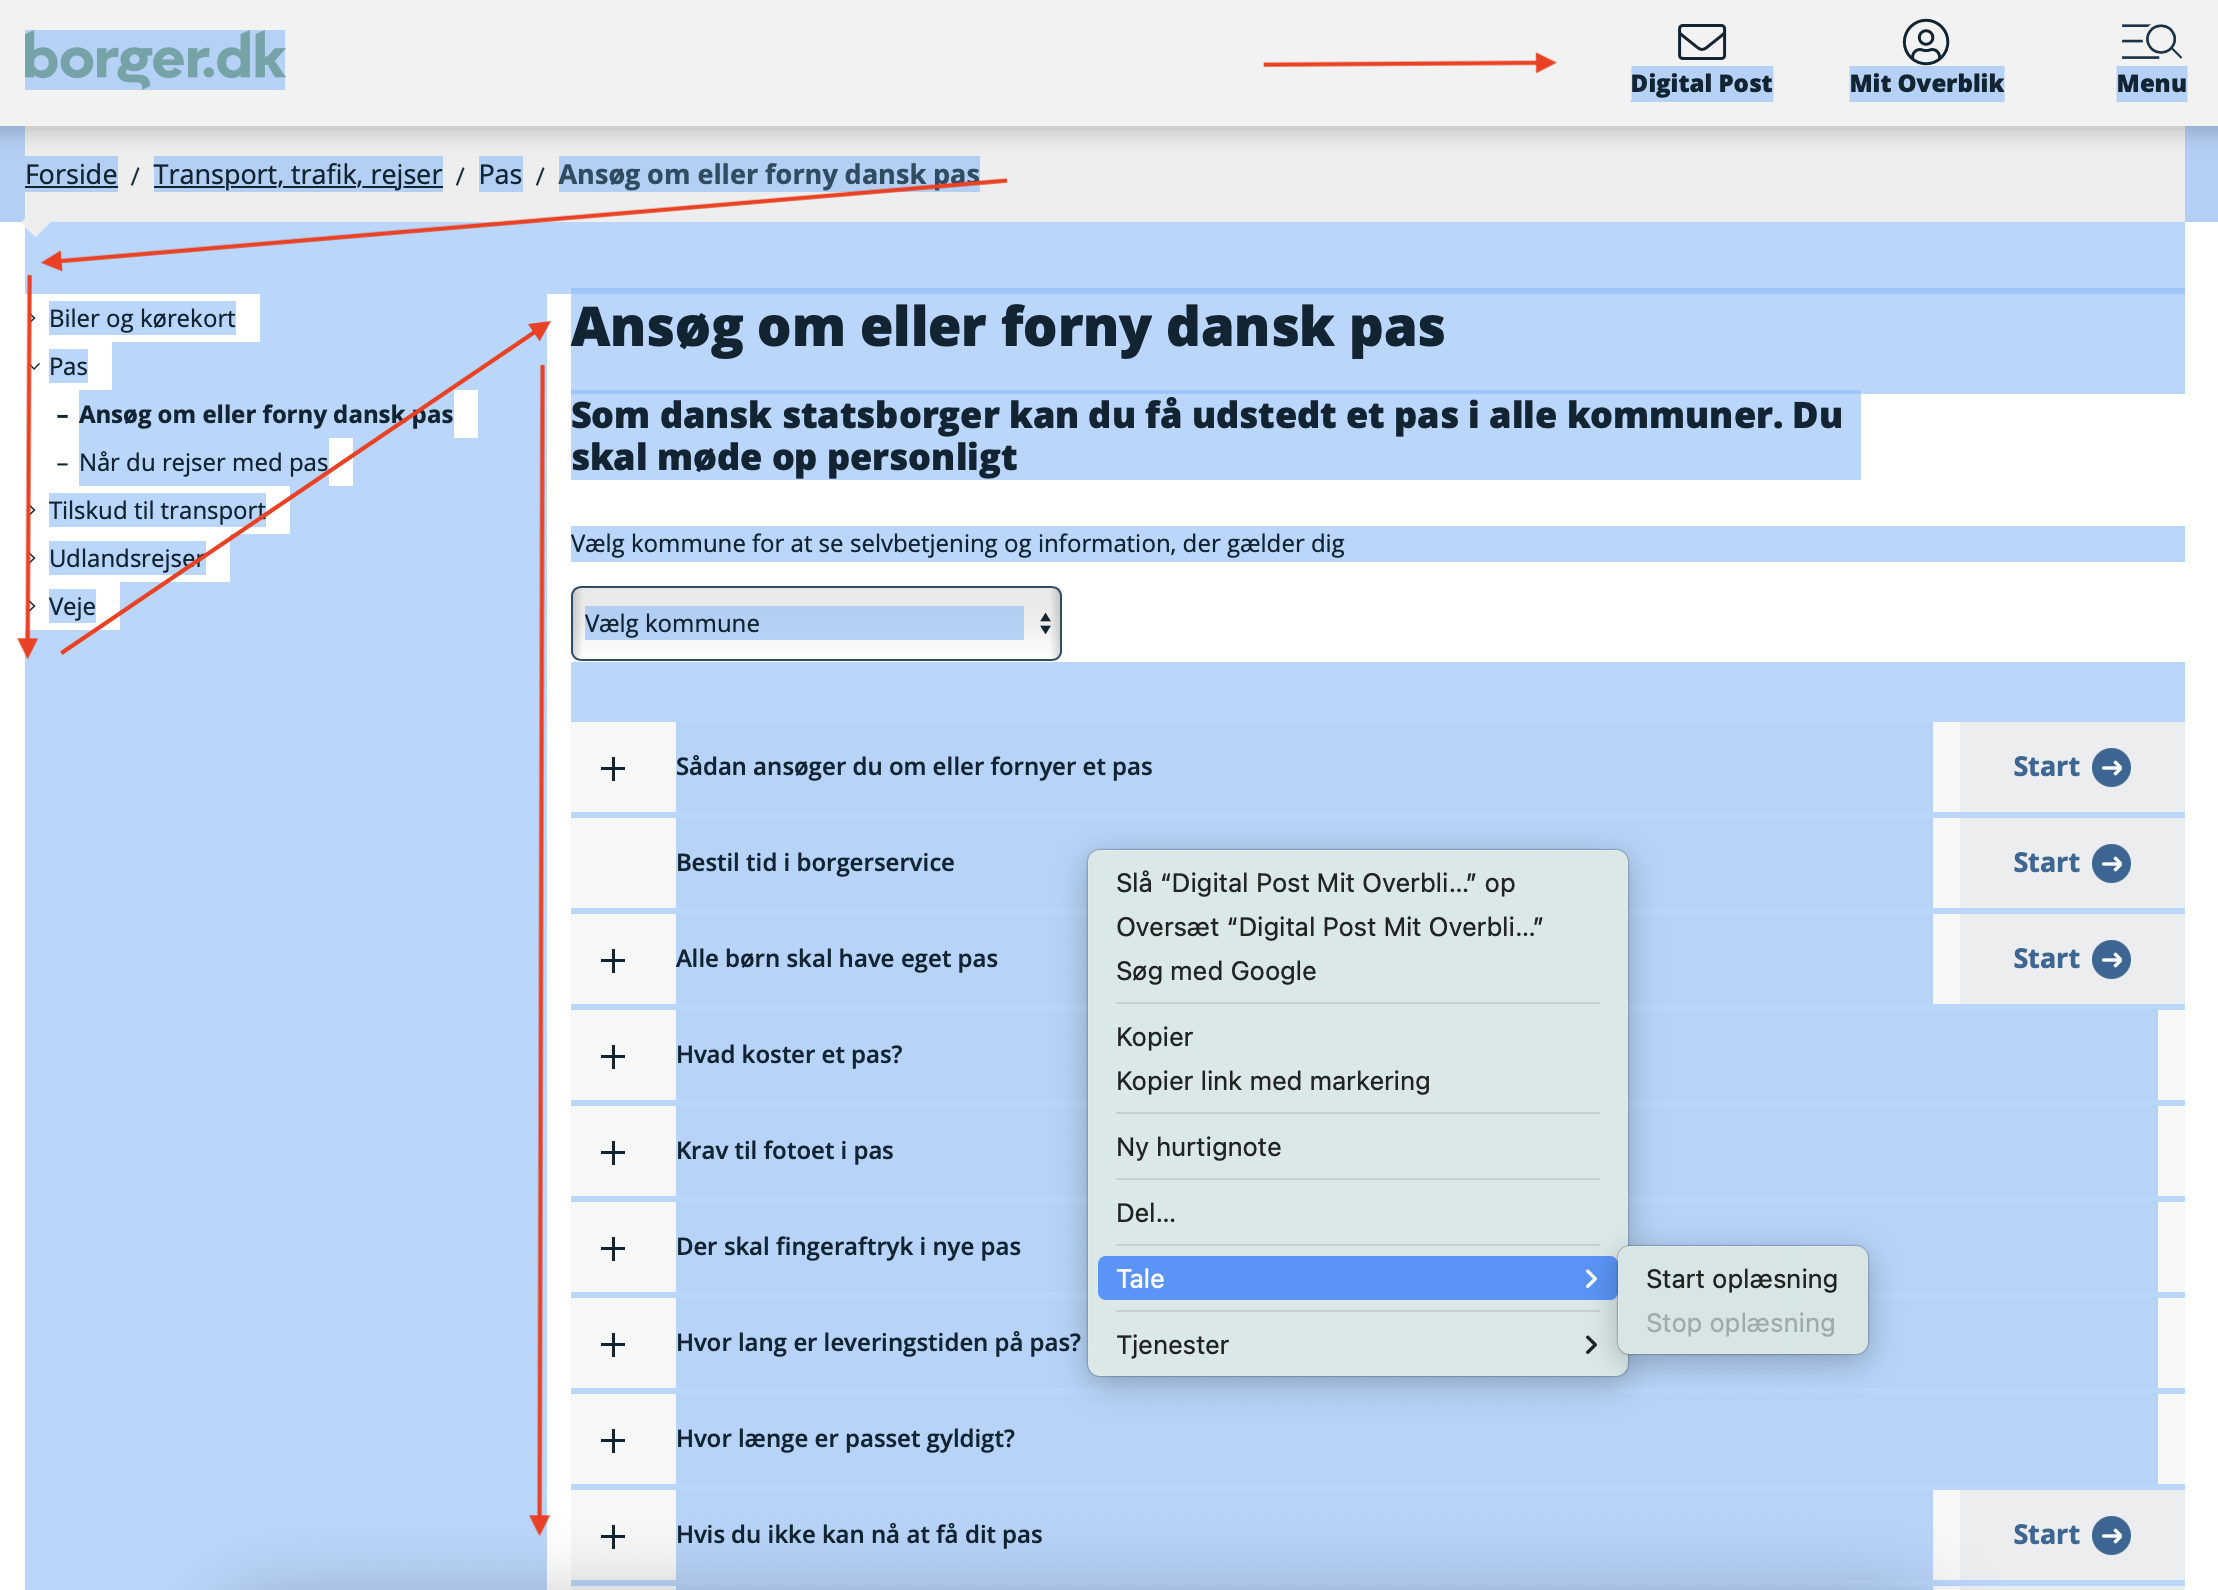Expand plus for Hvor længe er passet gyldigt?
Screen dimensions: 2218x1590
[x=613, y=1440]
